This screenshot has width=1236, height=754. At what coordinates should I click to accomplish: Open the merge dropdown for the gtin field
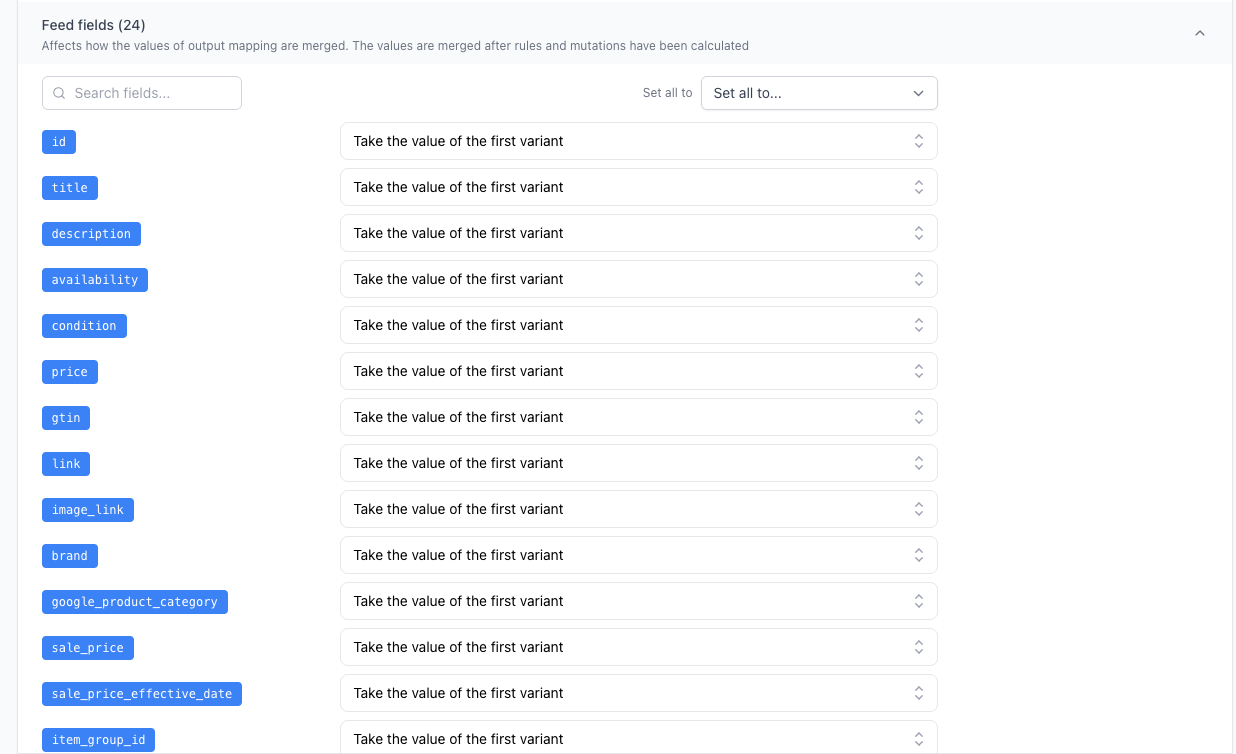(638, 417)
